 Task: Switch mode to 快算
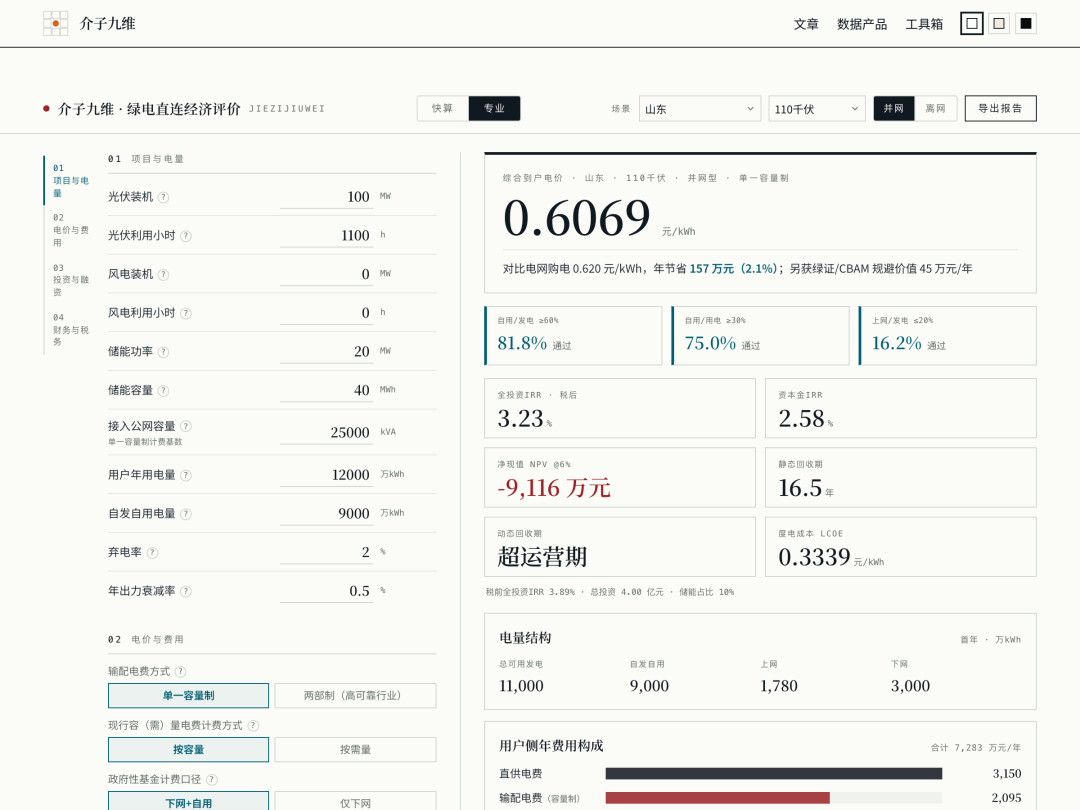(442, 108)
